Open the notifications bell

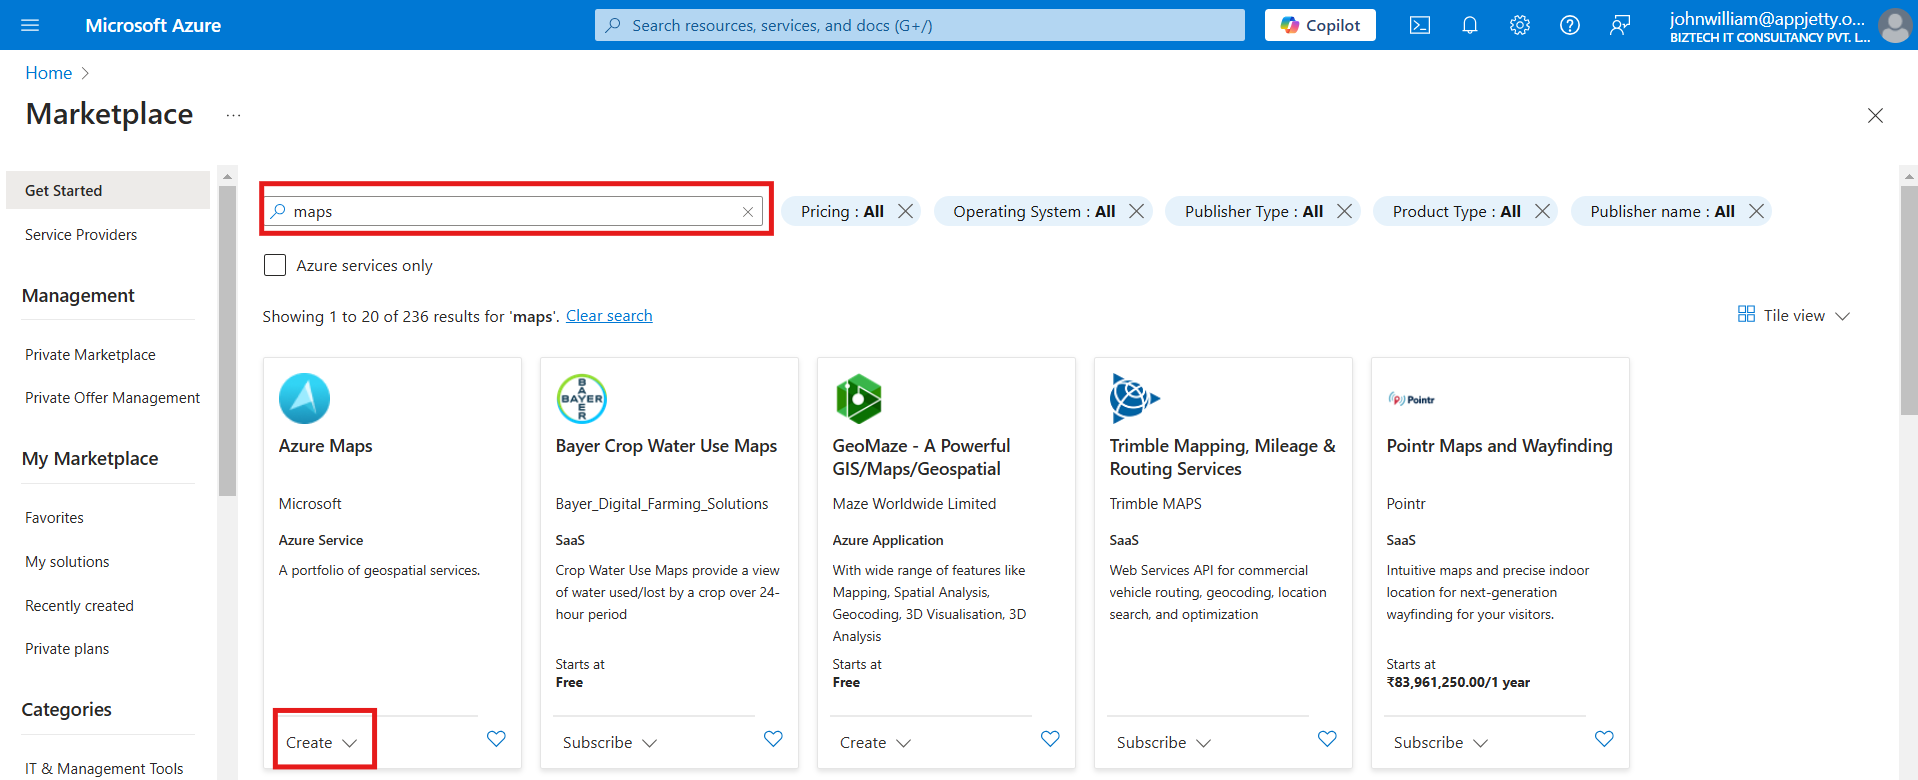(1469, 25)
